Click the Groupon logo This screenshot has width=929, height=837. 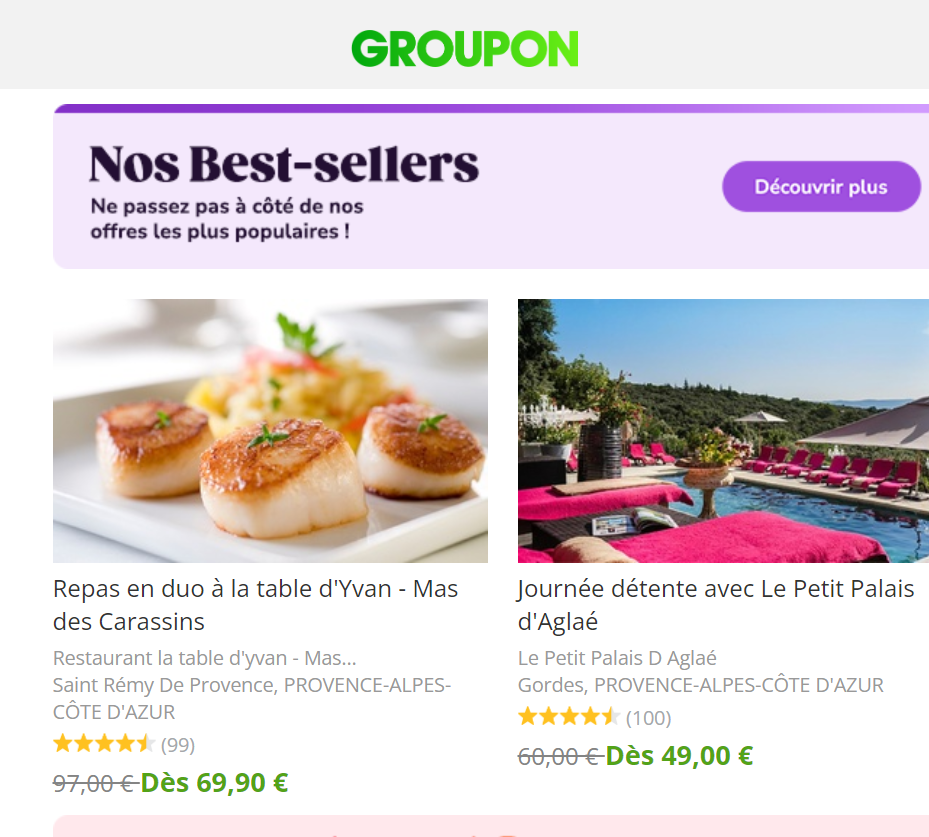pos(464,49)
